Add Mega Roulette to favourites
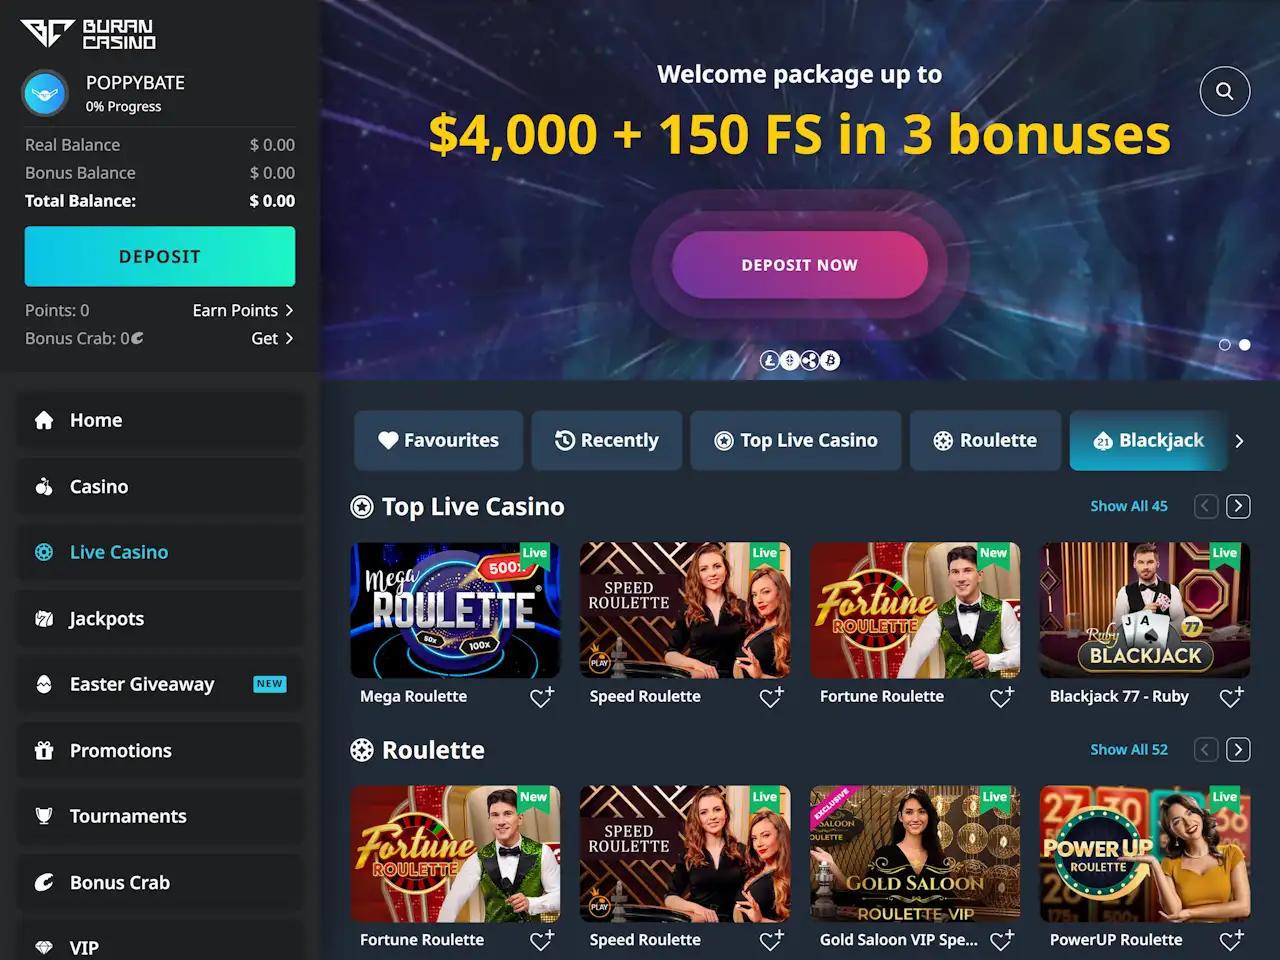1280x960 pixels. point(541,697)
